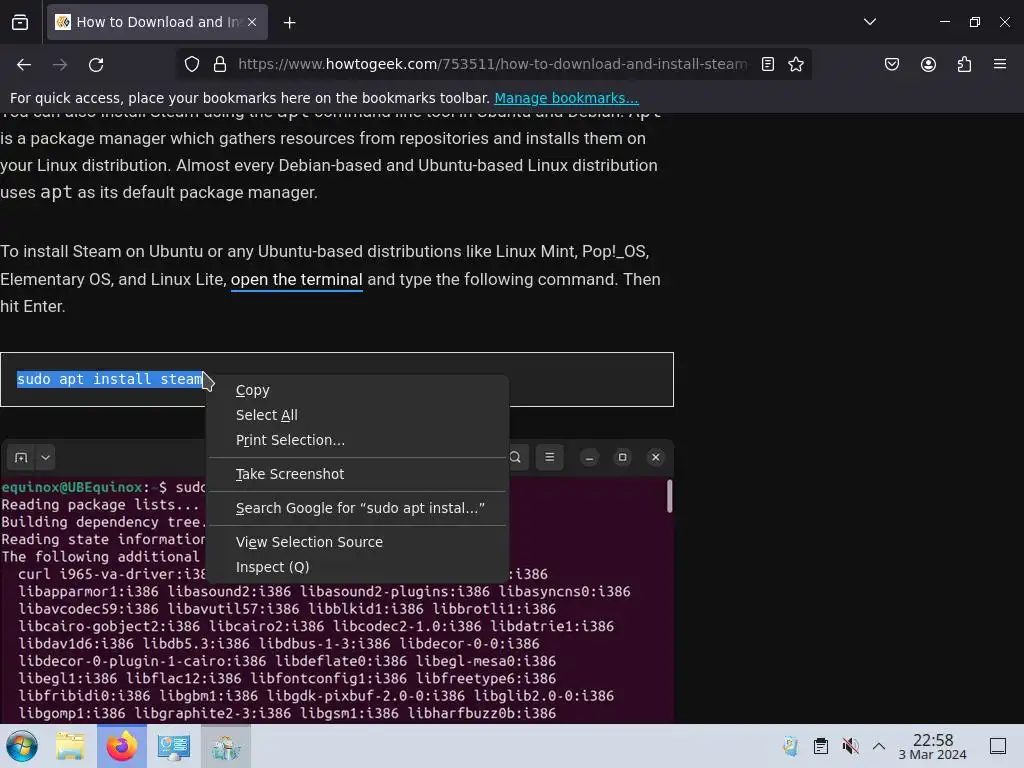Open the Manage bookmarks link

566,98
